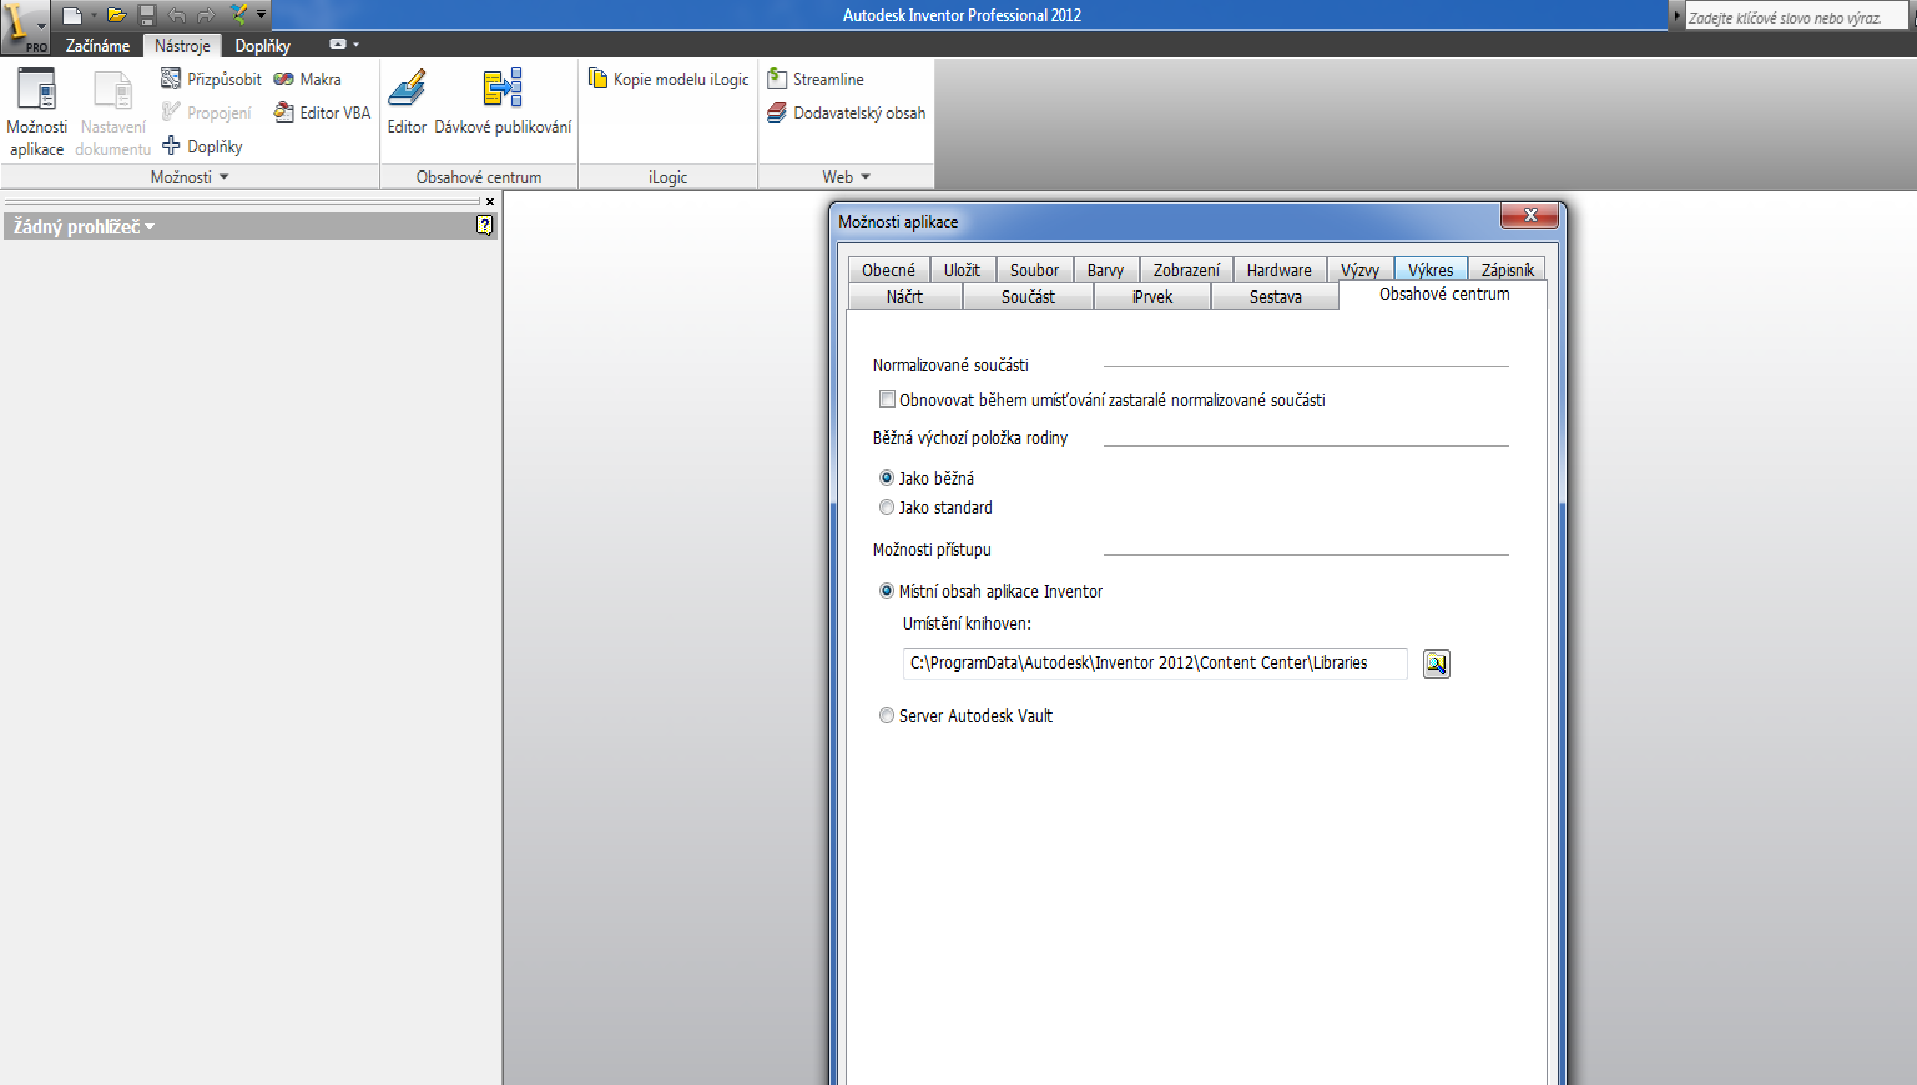Click the library path input field
Viewport: 1917px width, 1085px height.
(x=1154, y=664)
